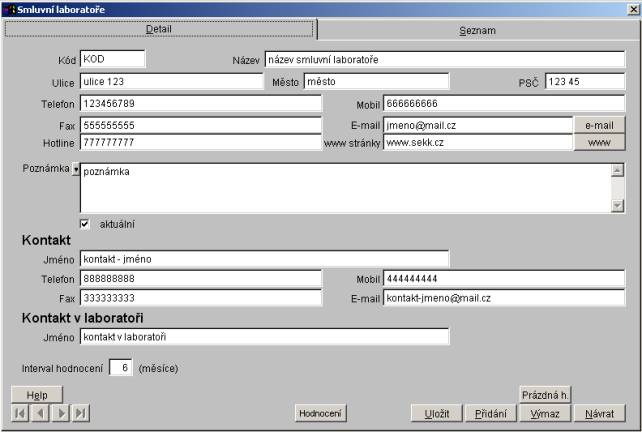
Task: Open the Hodnocení dialog
Action: coord(321,413)
